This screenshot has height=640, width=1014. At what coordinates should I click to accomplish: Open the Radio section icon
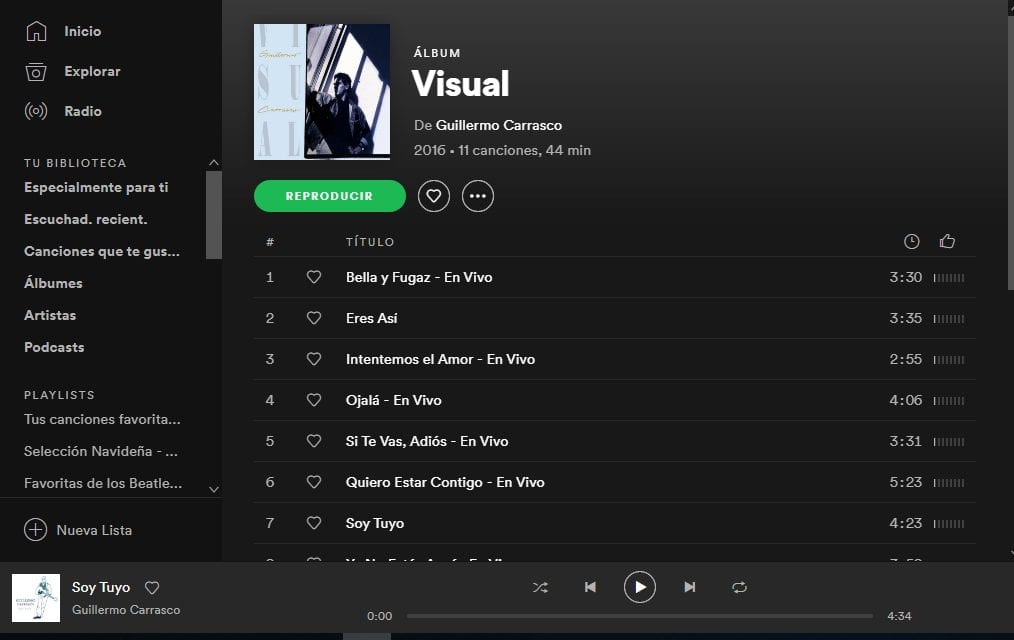[34, 111]
